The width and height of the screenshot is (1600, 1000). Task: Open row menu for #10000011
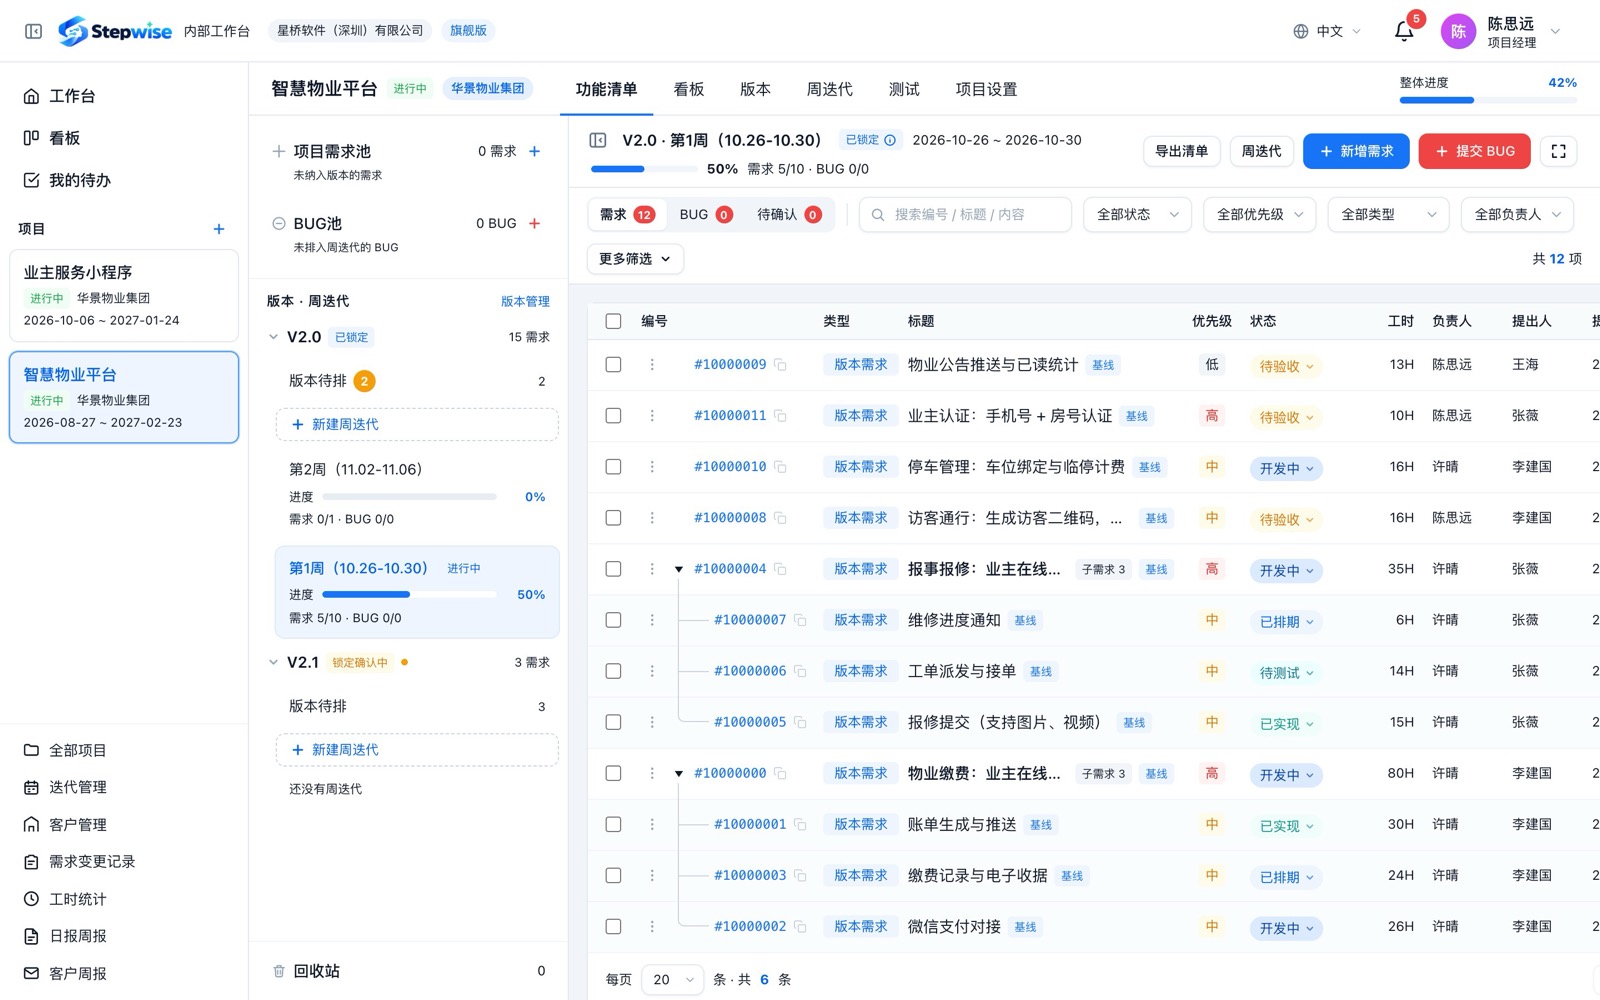[652, 416]
